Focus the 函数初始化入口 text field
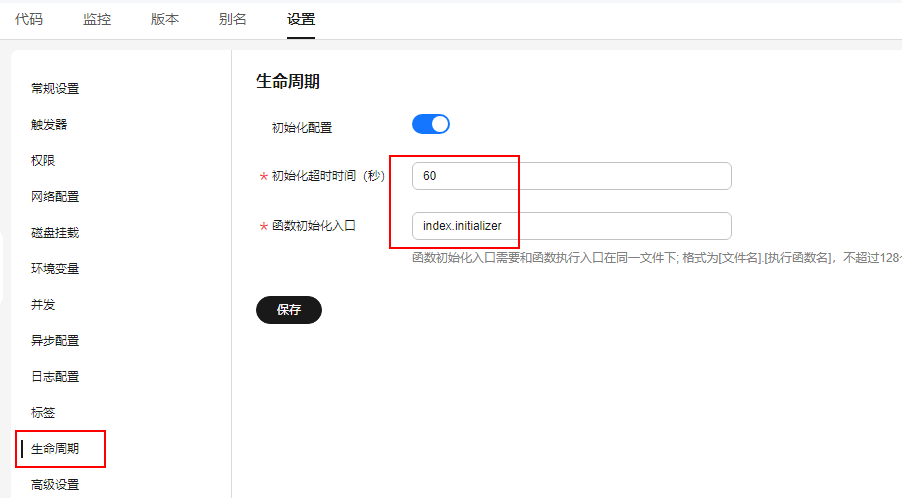This screenshot has height=498, width=902. point(571,226)
